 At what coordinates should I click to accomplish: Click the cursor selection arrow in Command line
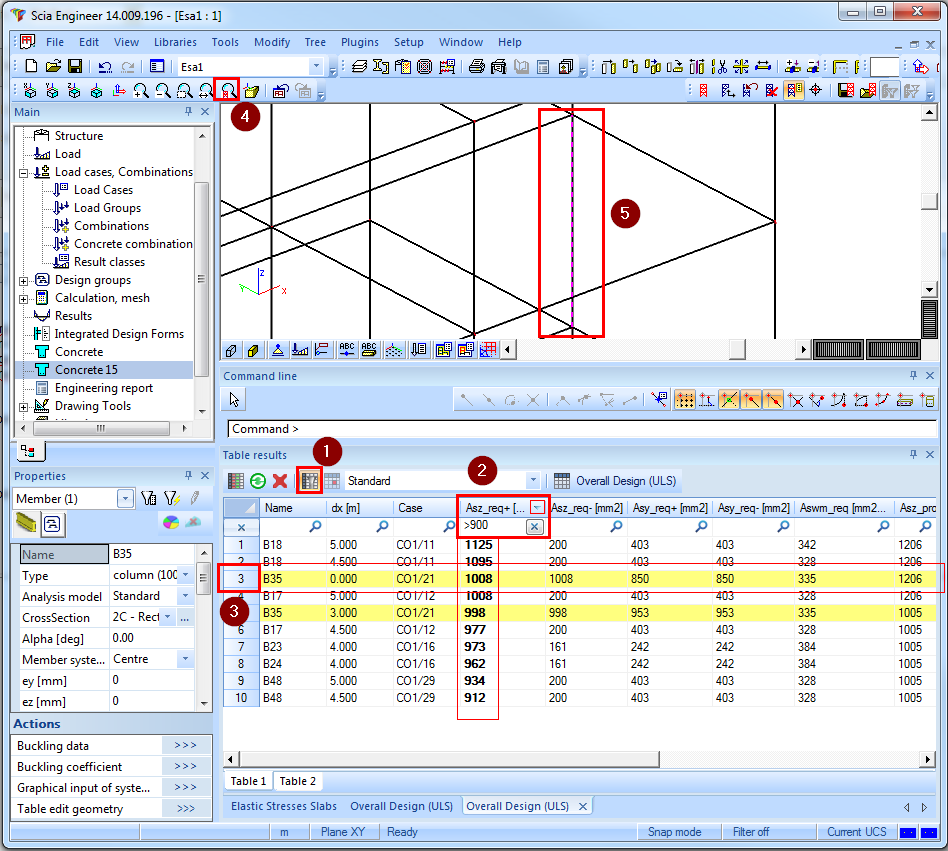235,400
